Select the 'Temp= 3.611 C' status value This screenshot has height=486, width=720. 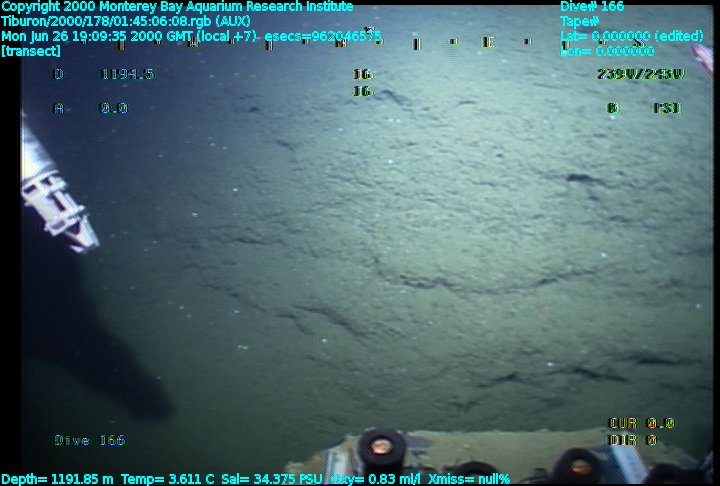pos(168,479)
